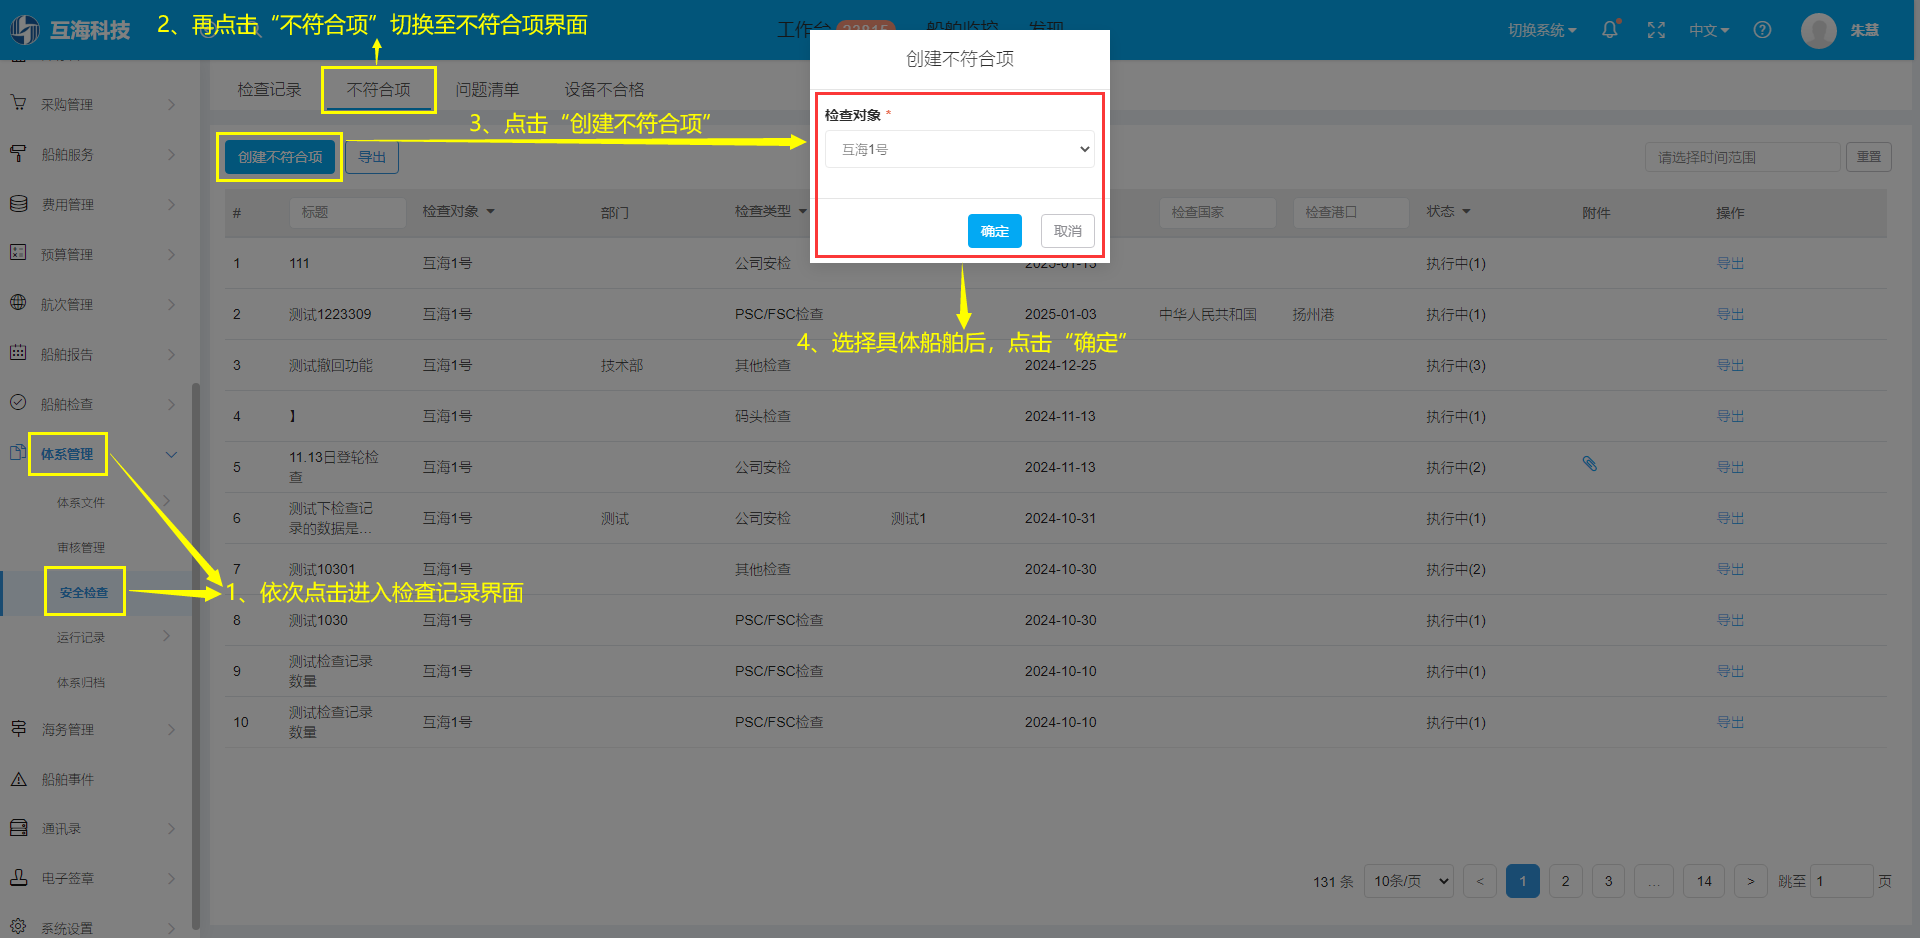The image size is (1920, 938).
Task: Open 检查类型 column filter dropdown
Action: click(802, 212)
